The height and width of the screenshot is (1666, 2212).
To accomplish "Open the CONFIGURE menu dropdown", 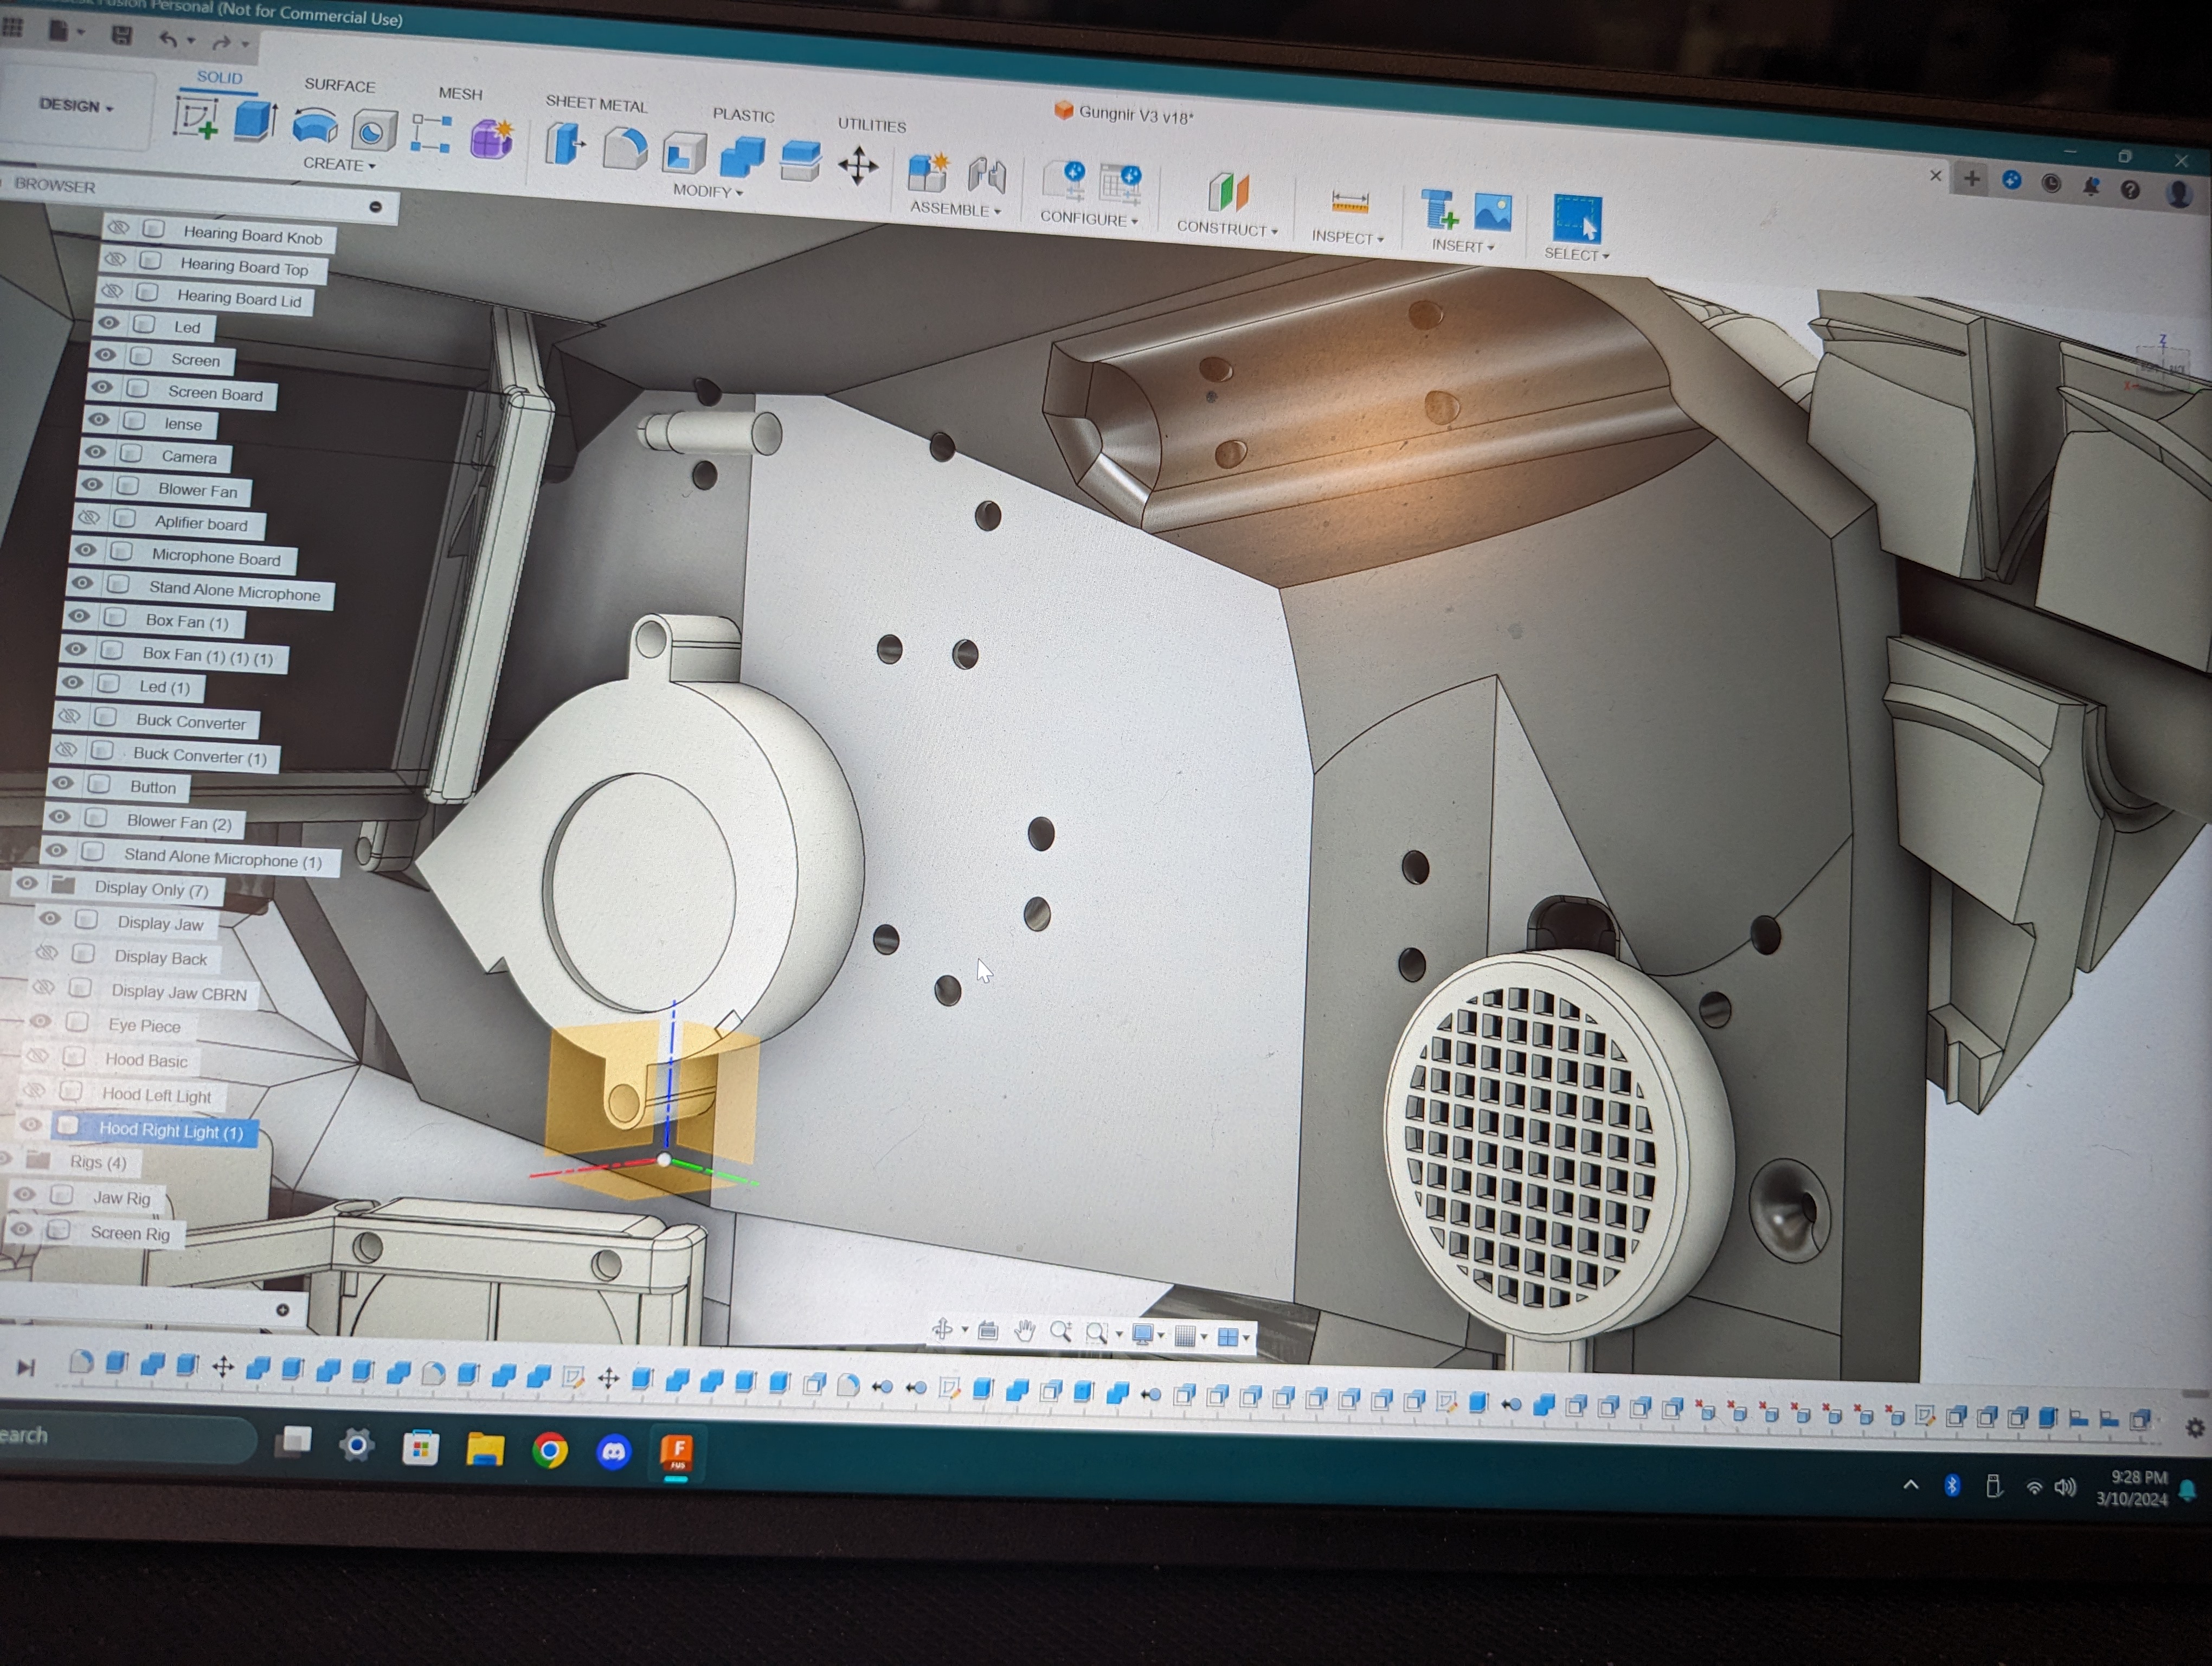I will pos(1089,218).
